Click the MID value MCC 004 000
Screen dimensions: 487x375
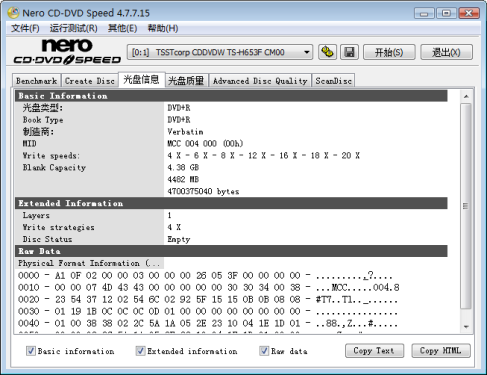pos(205,144)
